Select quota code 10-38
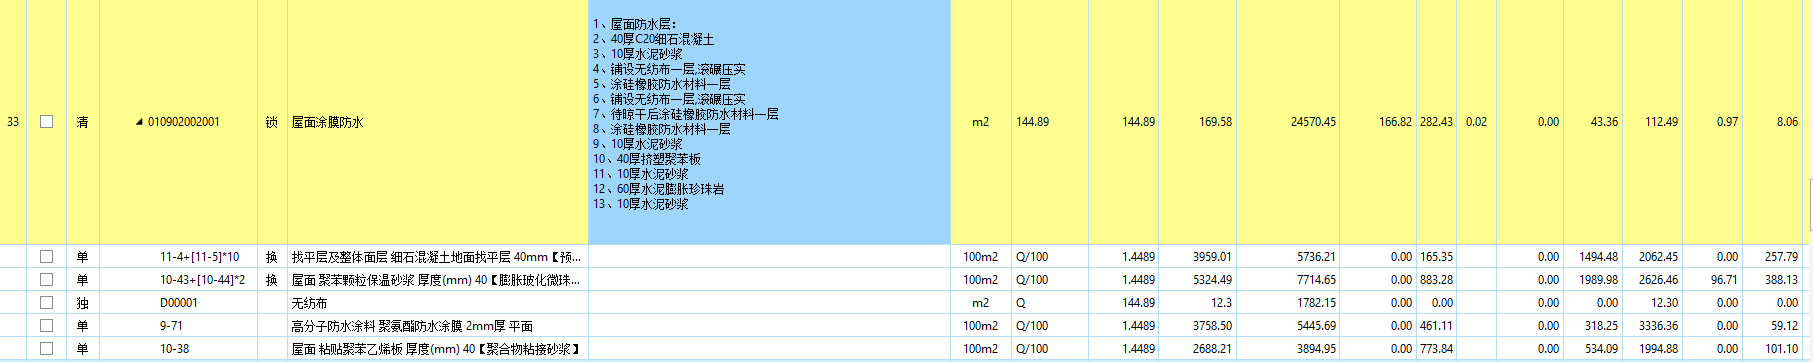1813x362 pixels. click(174, 349)
